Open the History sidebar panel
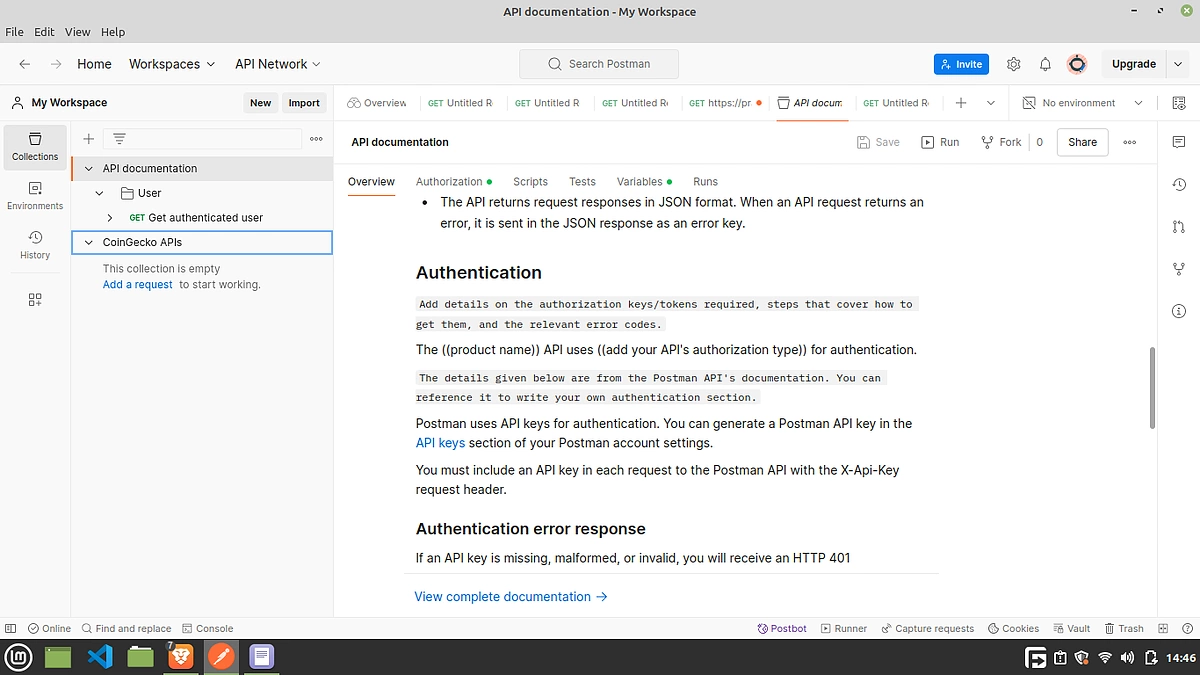 [x=35, y=245]
